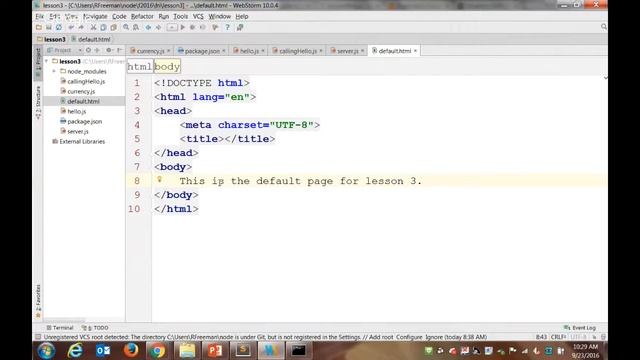Switch to the hello.js editor tab

(x=249, y=51)
